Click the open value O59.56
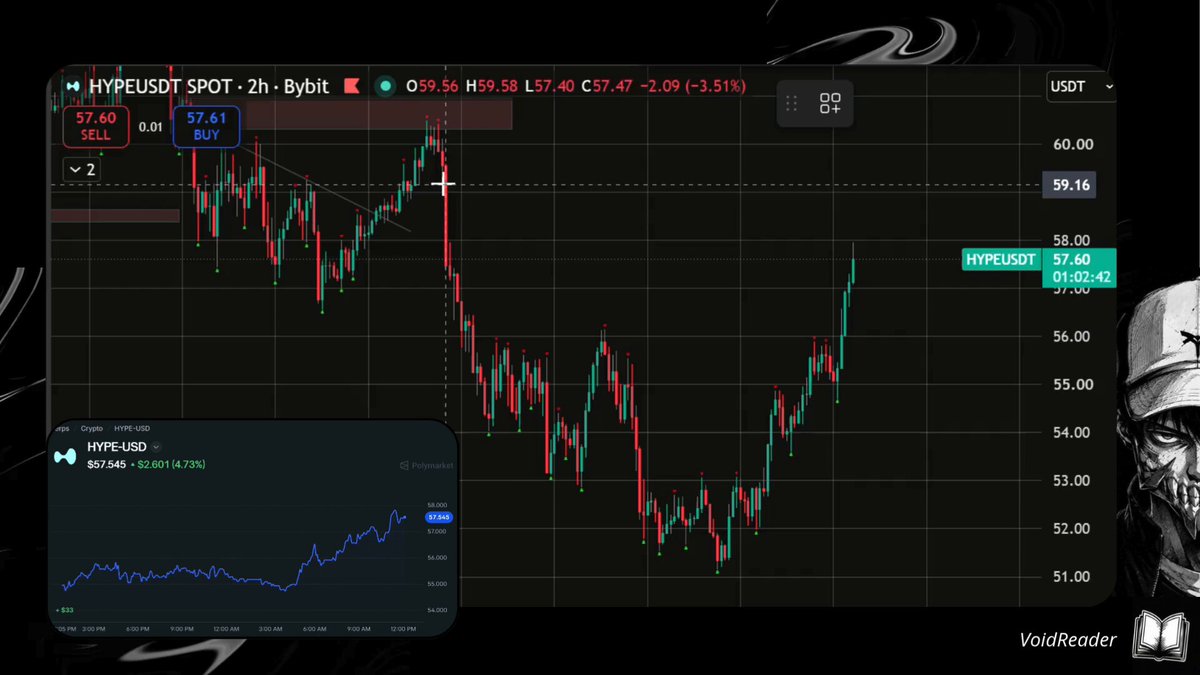 (432, 86)
